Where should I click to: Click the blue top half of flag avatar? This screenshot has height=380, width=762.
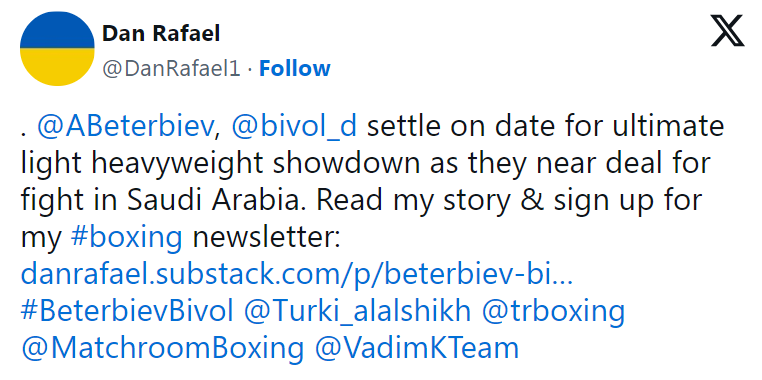click(x=57, y=30)
